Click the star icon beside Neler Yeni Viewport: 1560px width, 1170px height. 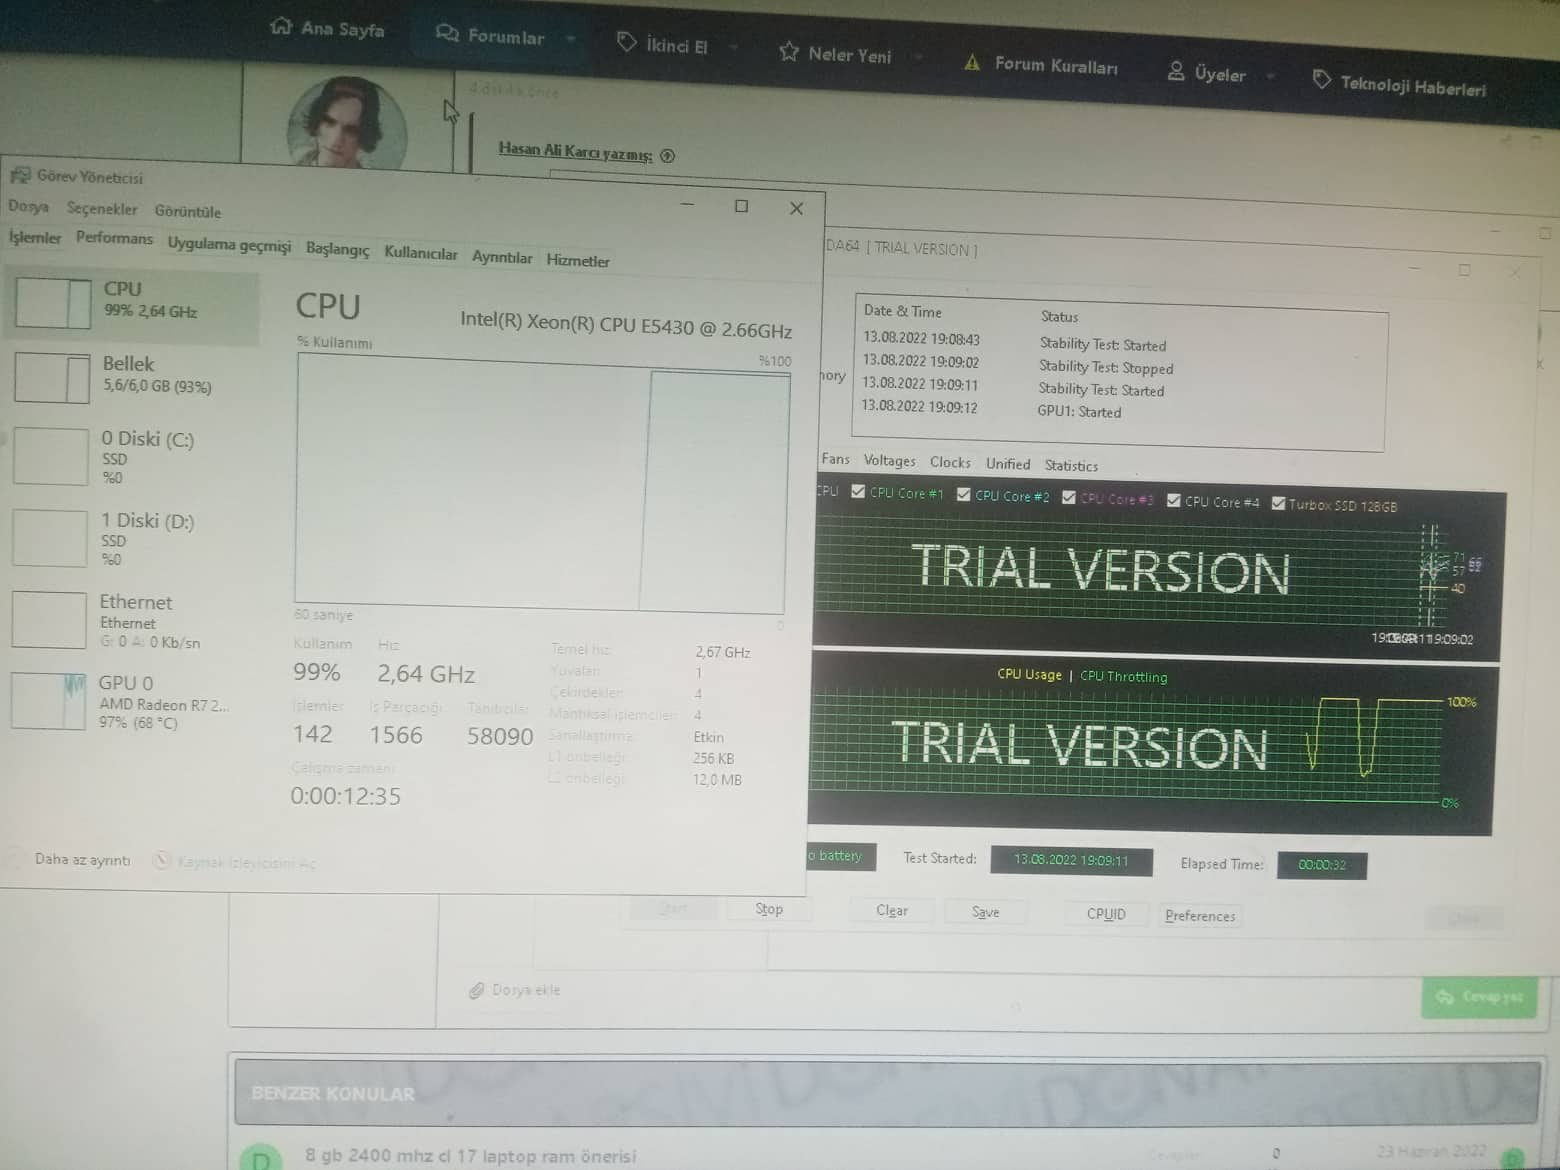tap(789, 51)
